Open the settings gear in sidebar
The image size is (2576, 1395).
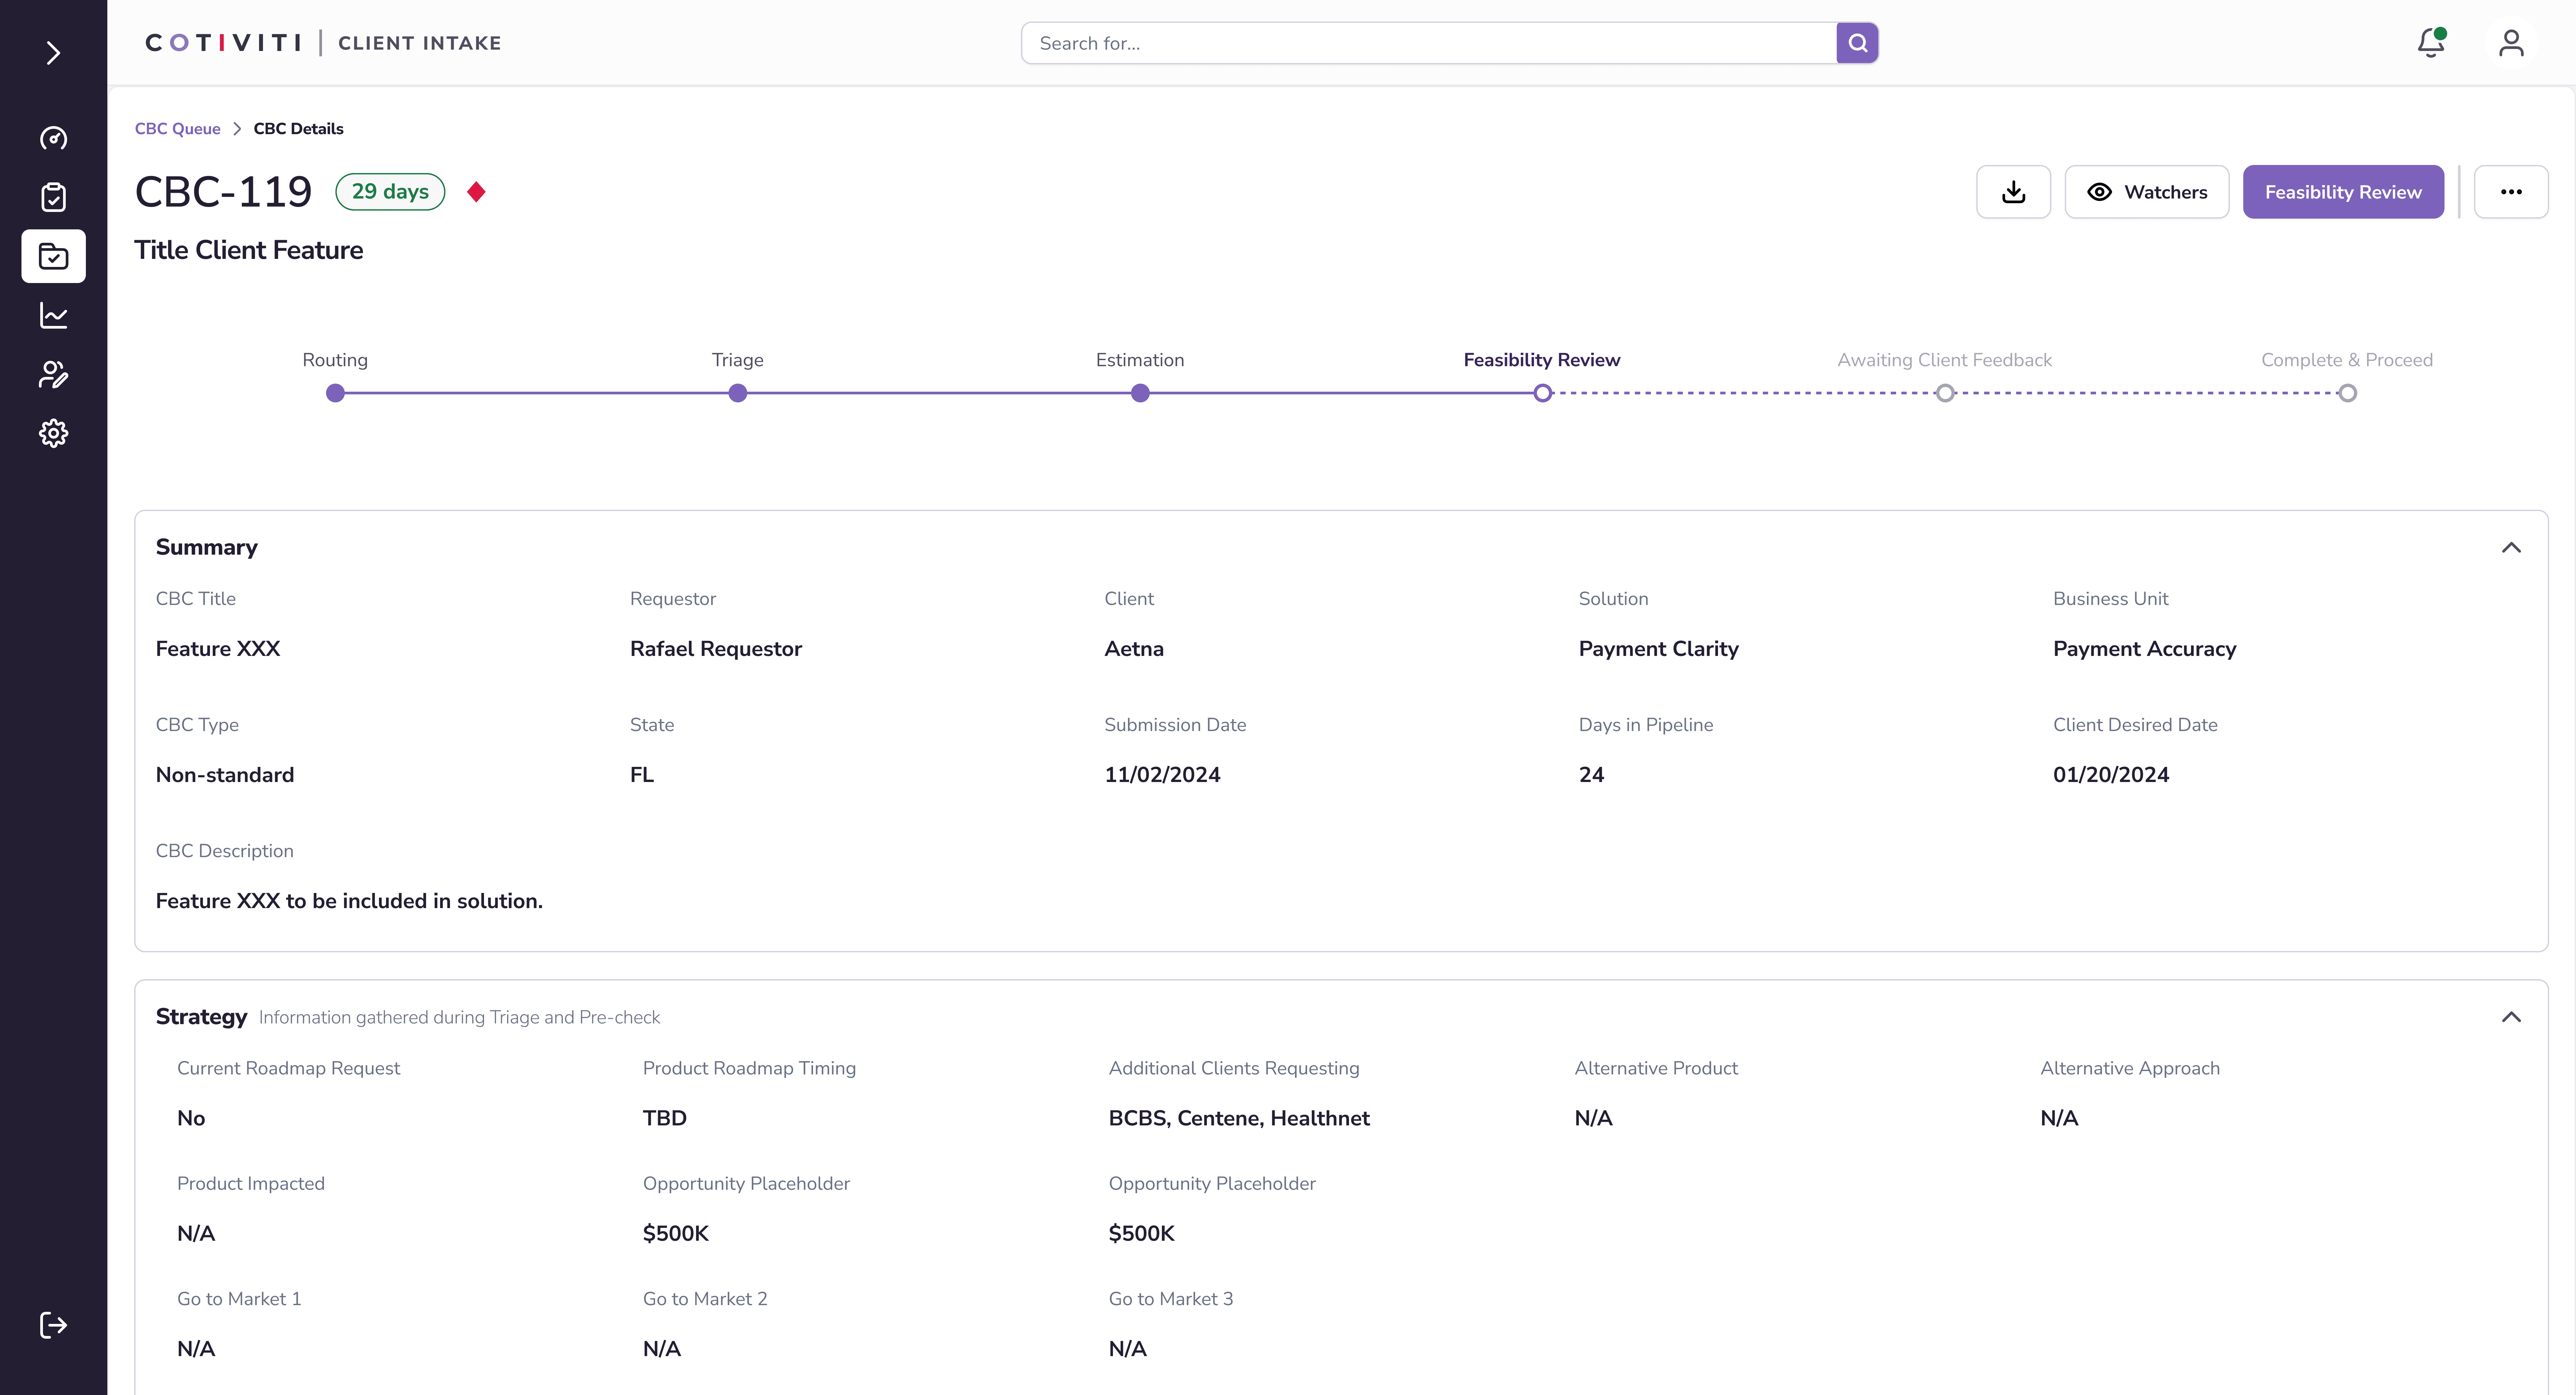(53, 433)
